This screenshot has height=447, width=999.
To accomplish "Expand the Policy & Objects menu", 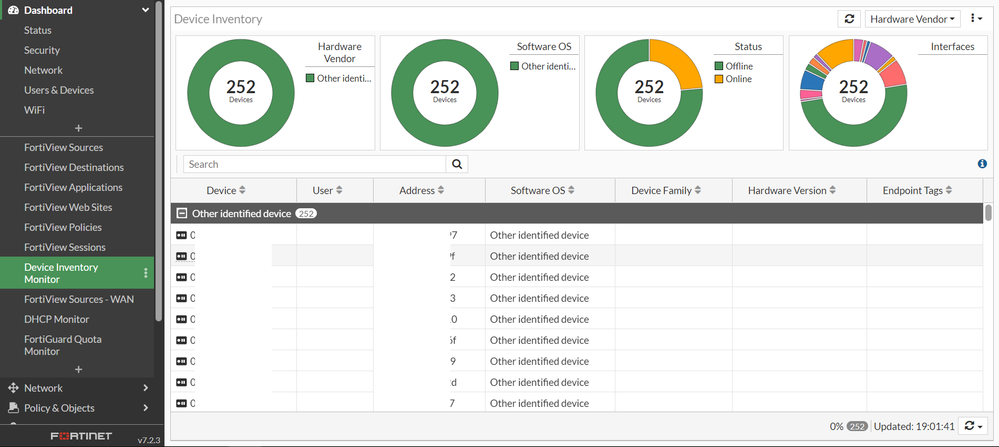I will click(77, 408).
